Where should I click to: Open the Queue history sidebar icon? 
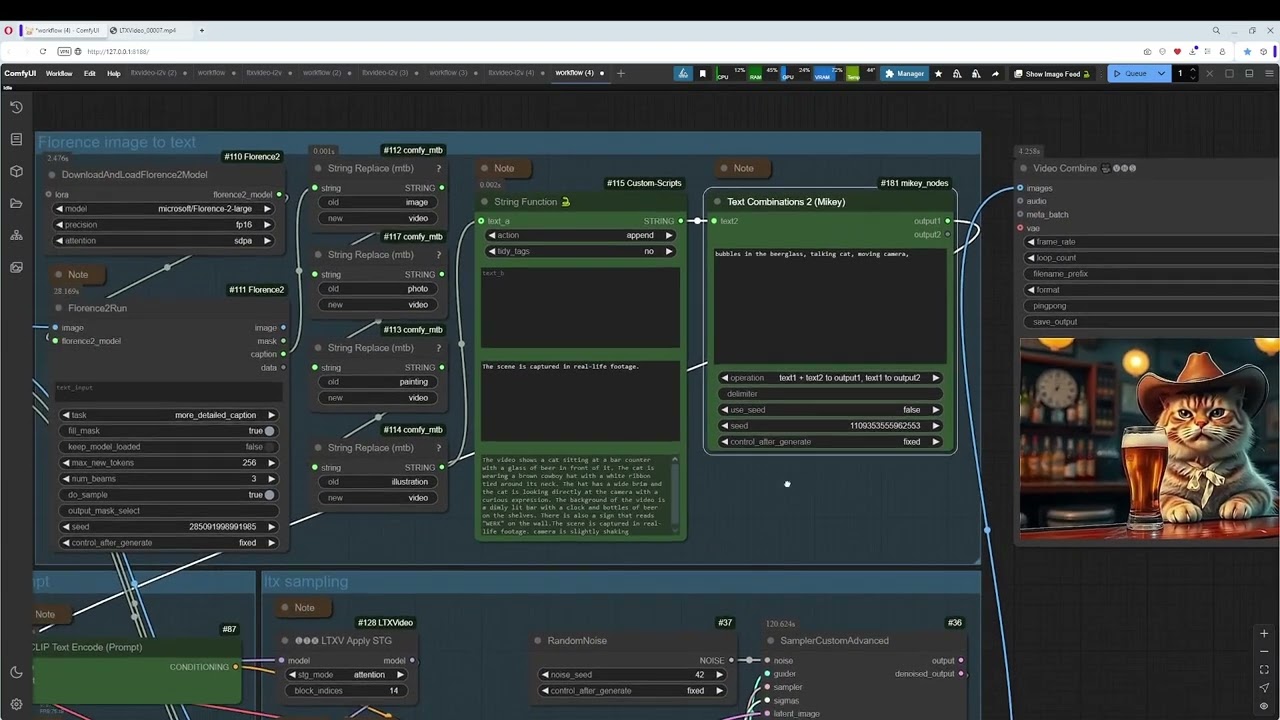(x=16, y=107)
